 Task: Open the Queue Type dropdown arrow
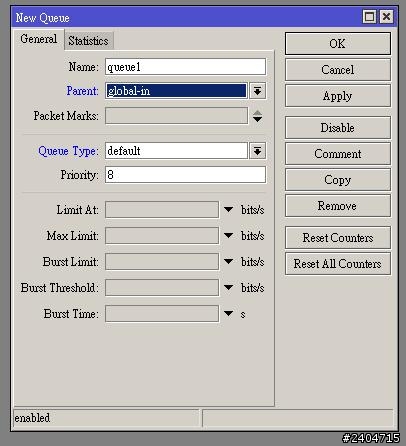pos(257,151)
